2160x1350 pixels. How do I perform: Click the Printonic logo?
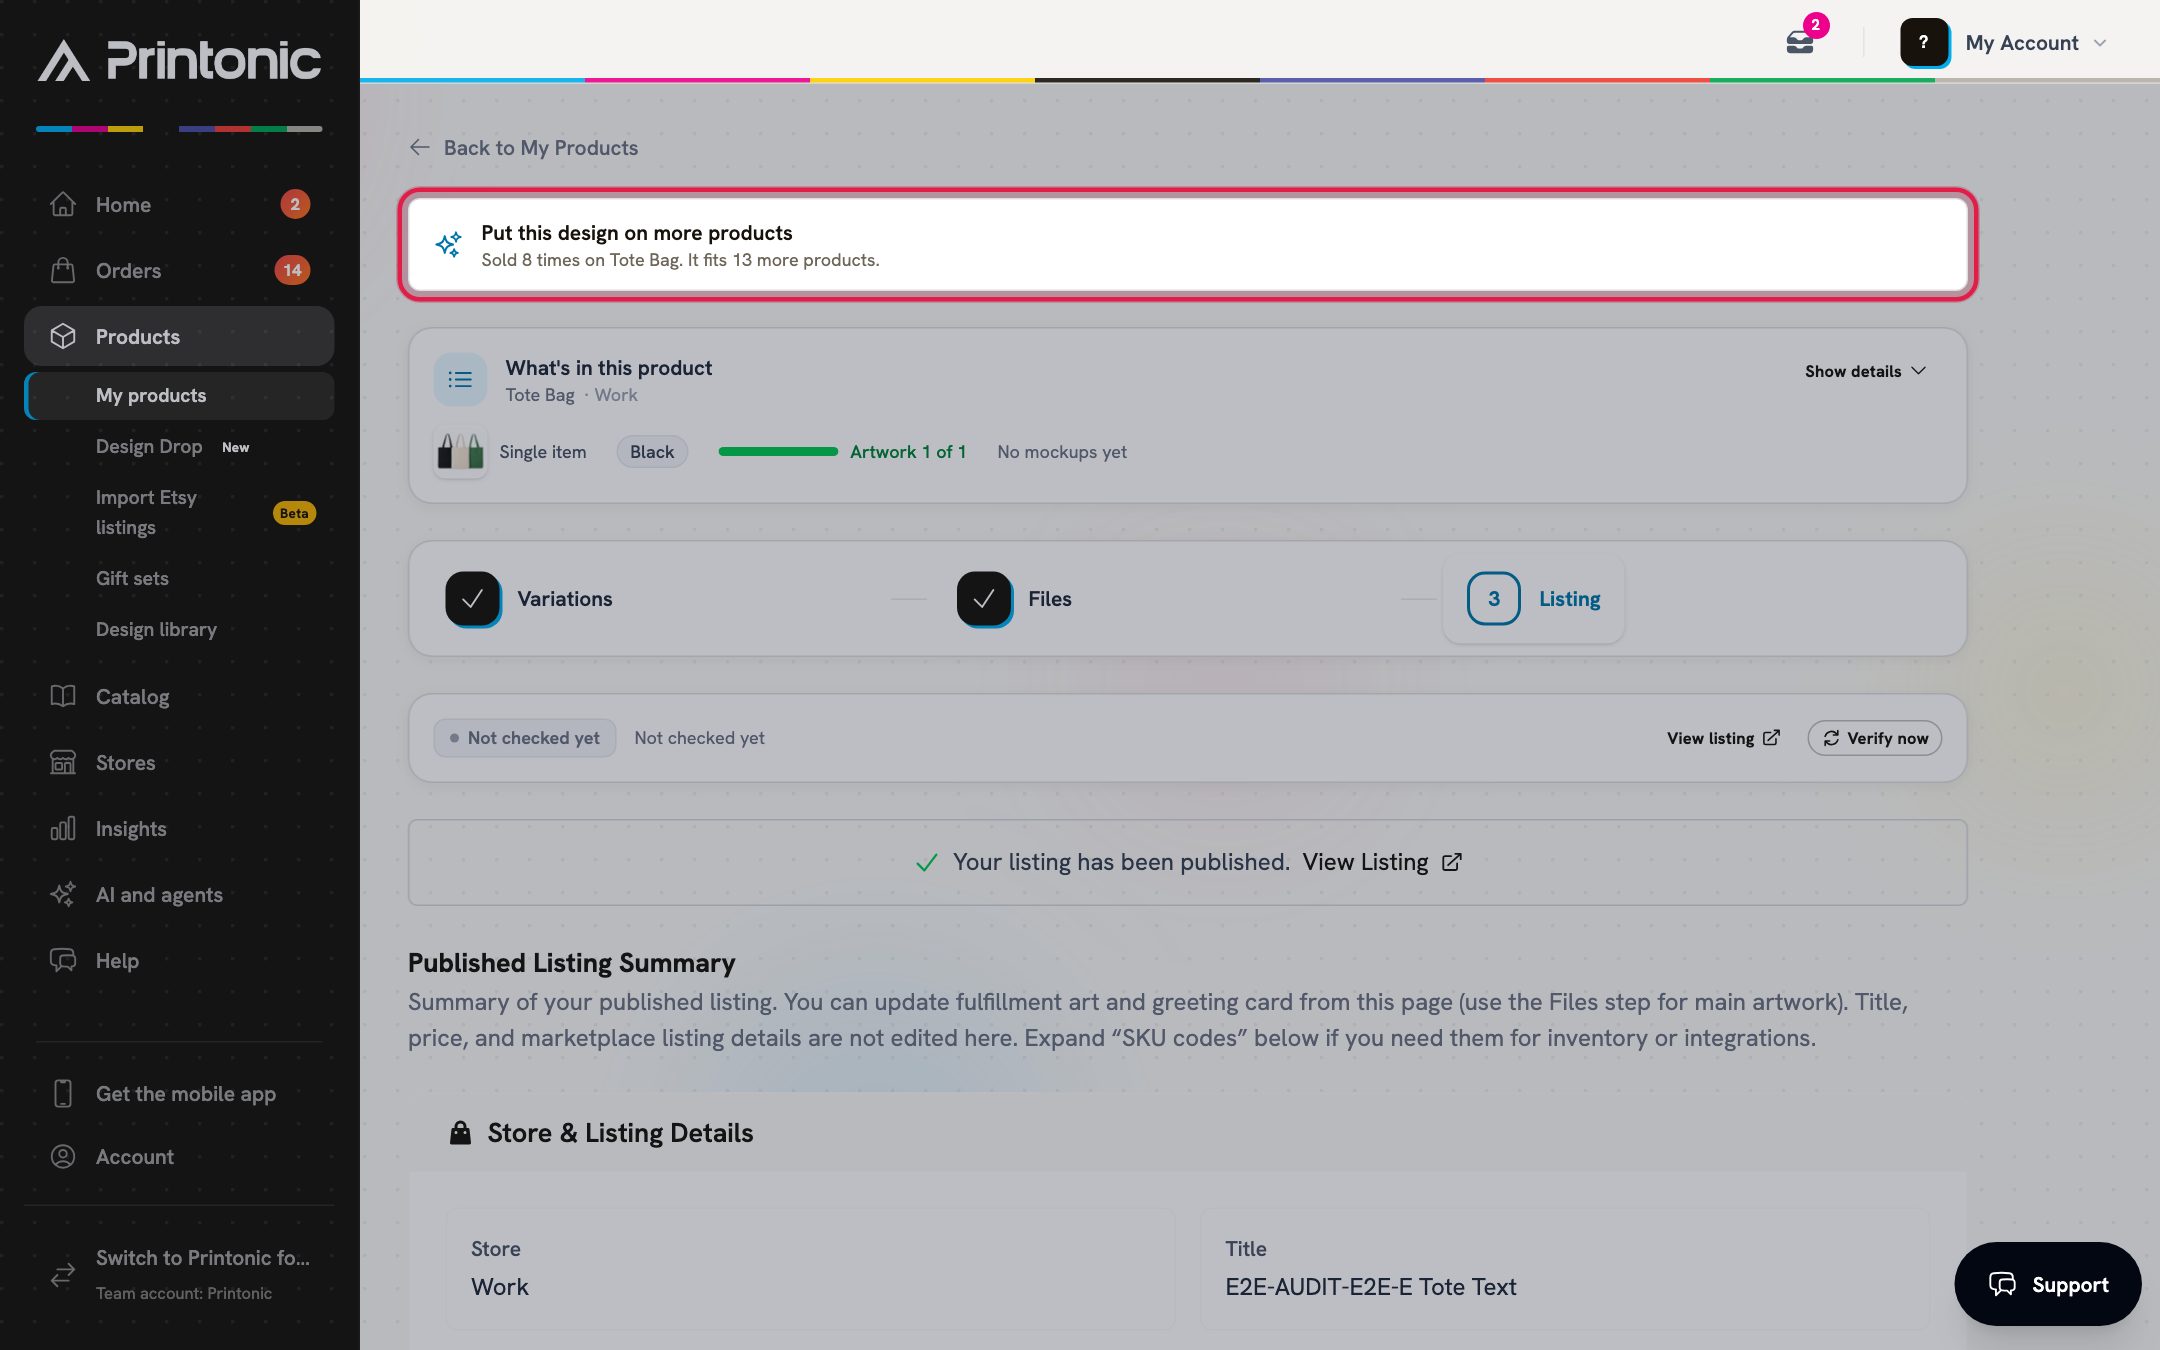[x=180, y=61]
